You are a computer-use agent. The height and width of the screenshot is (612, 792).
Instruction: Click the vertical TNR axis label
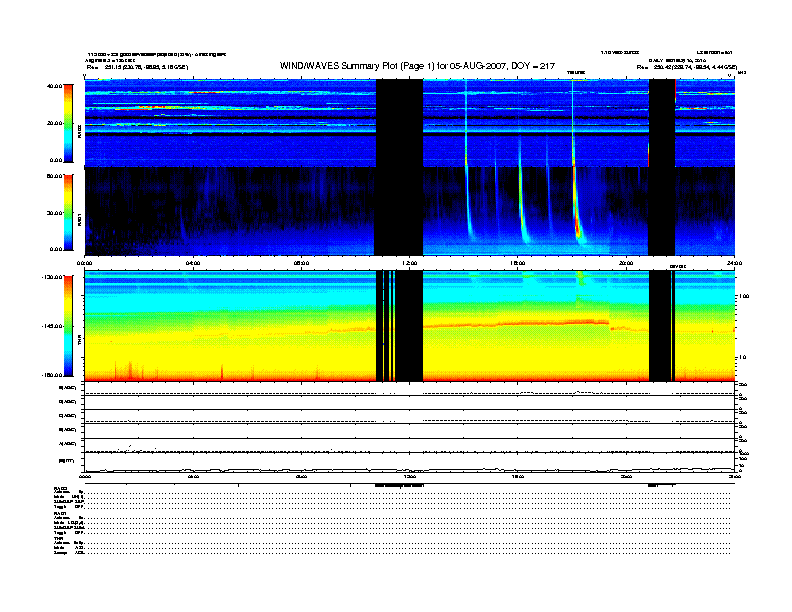point(79,342)
